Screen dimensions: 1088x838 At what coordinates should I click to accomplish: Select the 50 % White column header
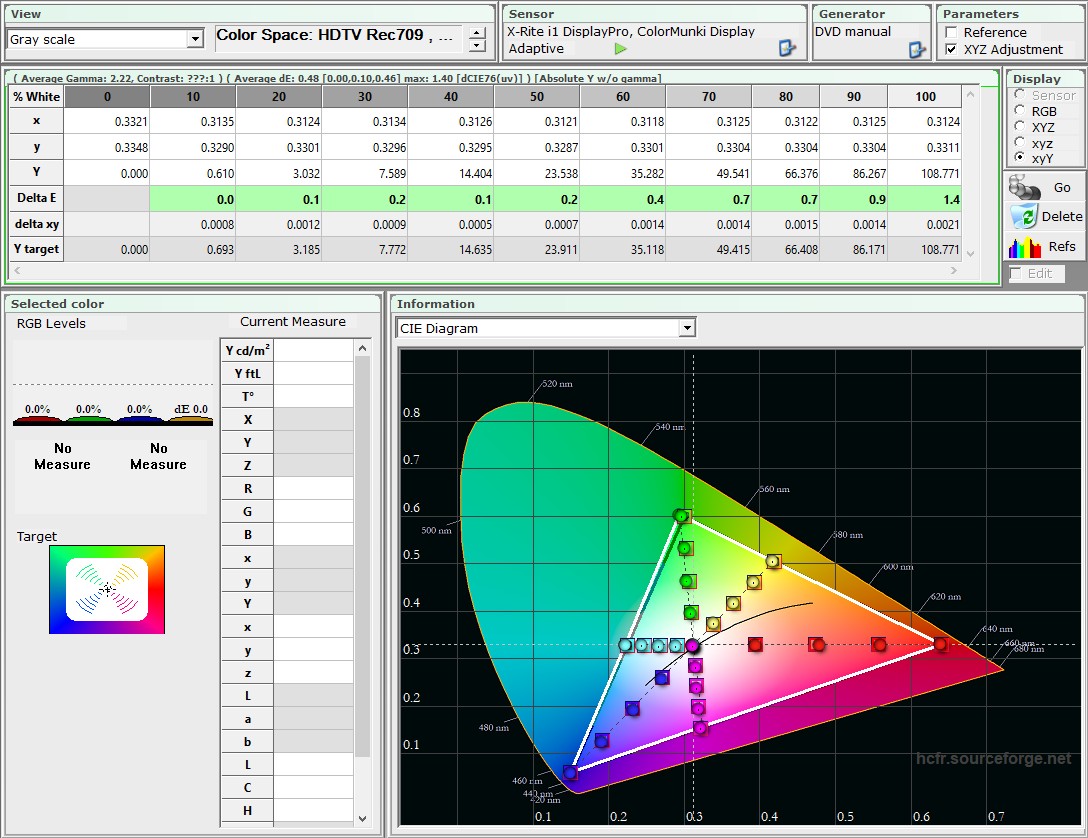click(537, 96)
